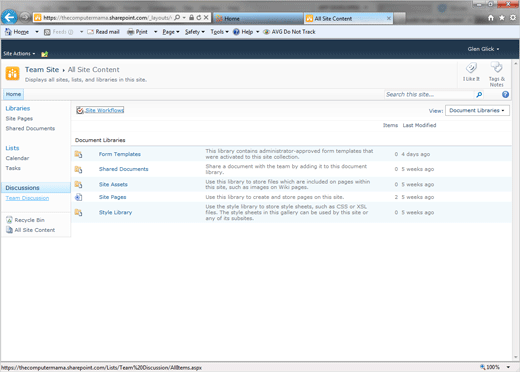Open Tasks from the Lists section
The height and width of the screenshot is (372, 520).
[13, 168]
